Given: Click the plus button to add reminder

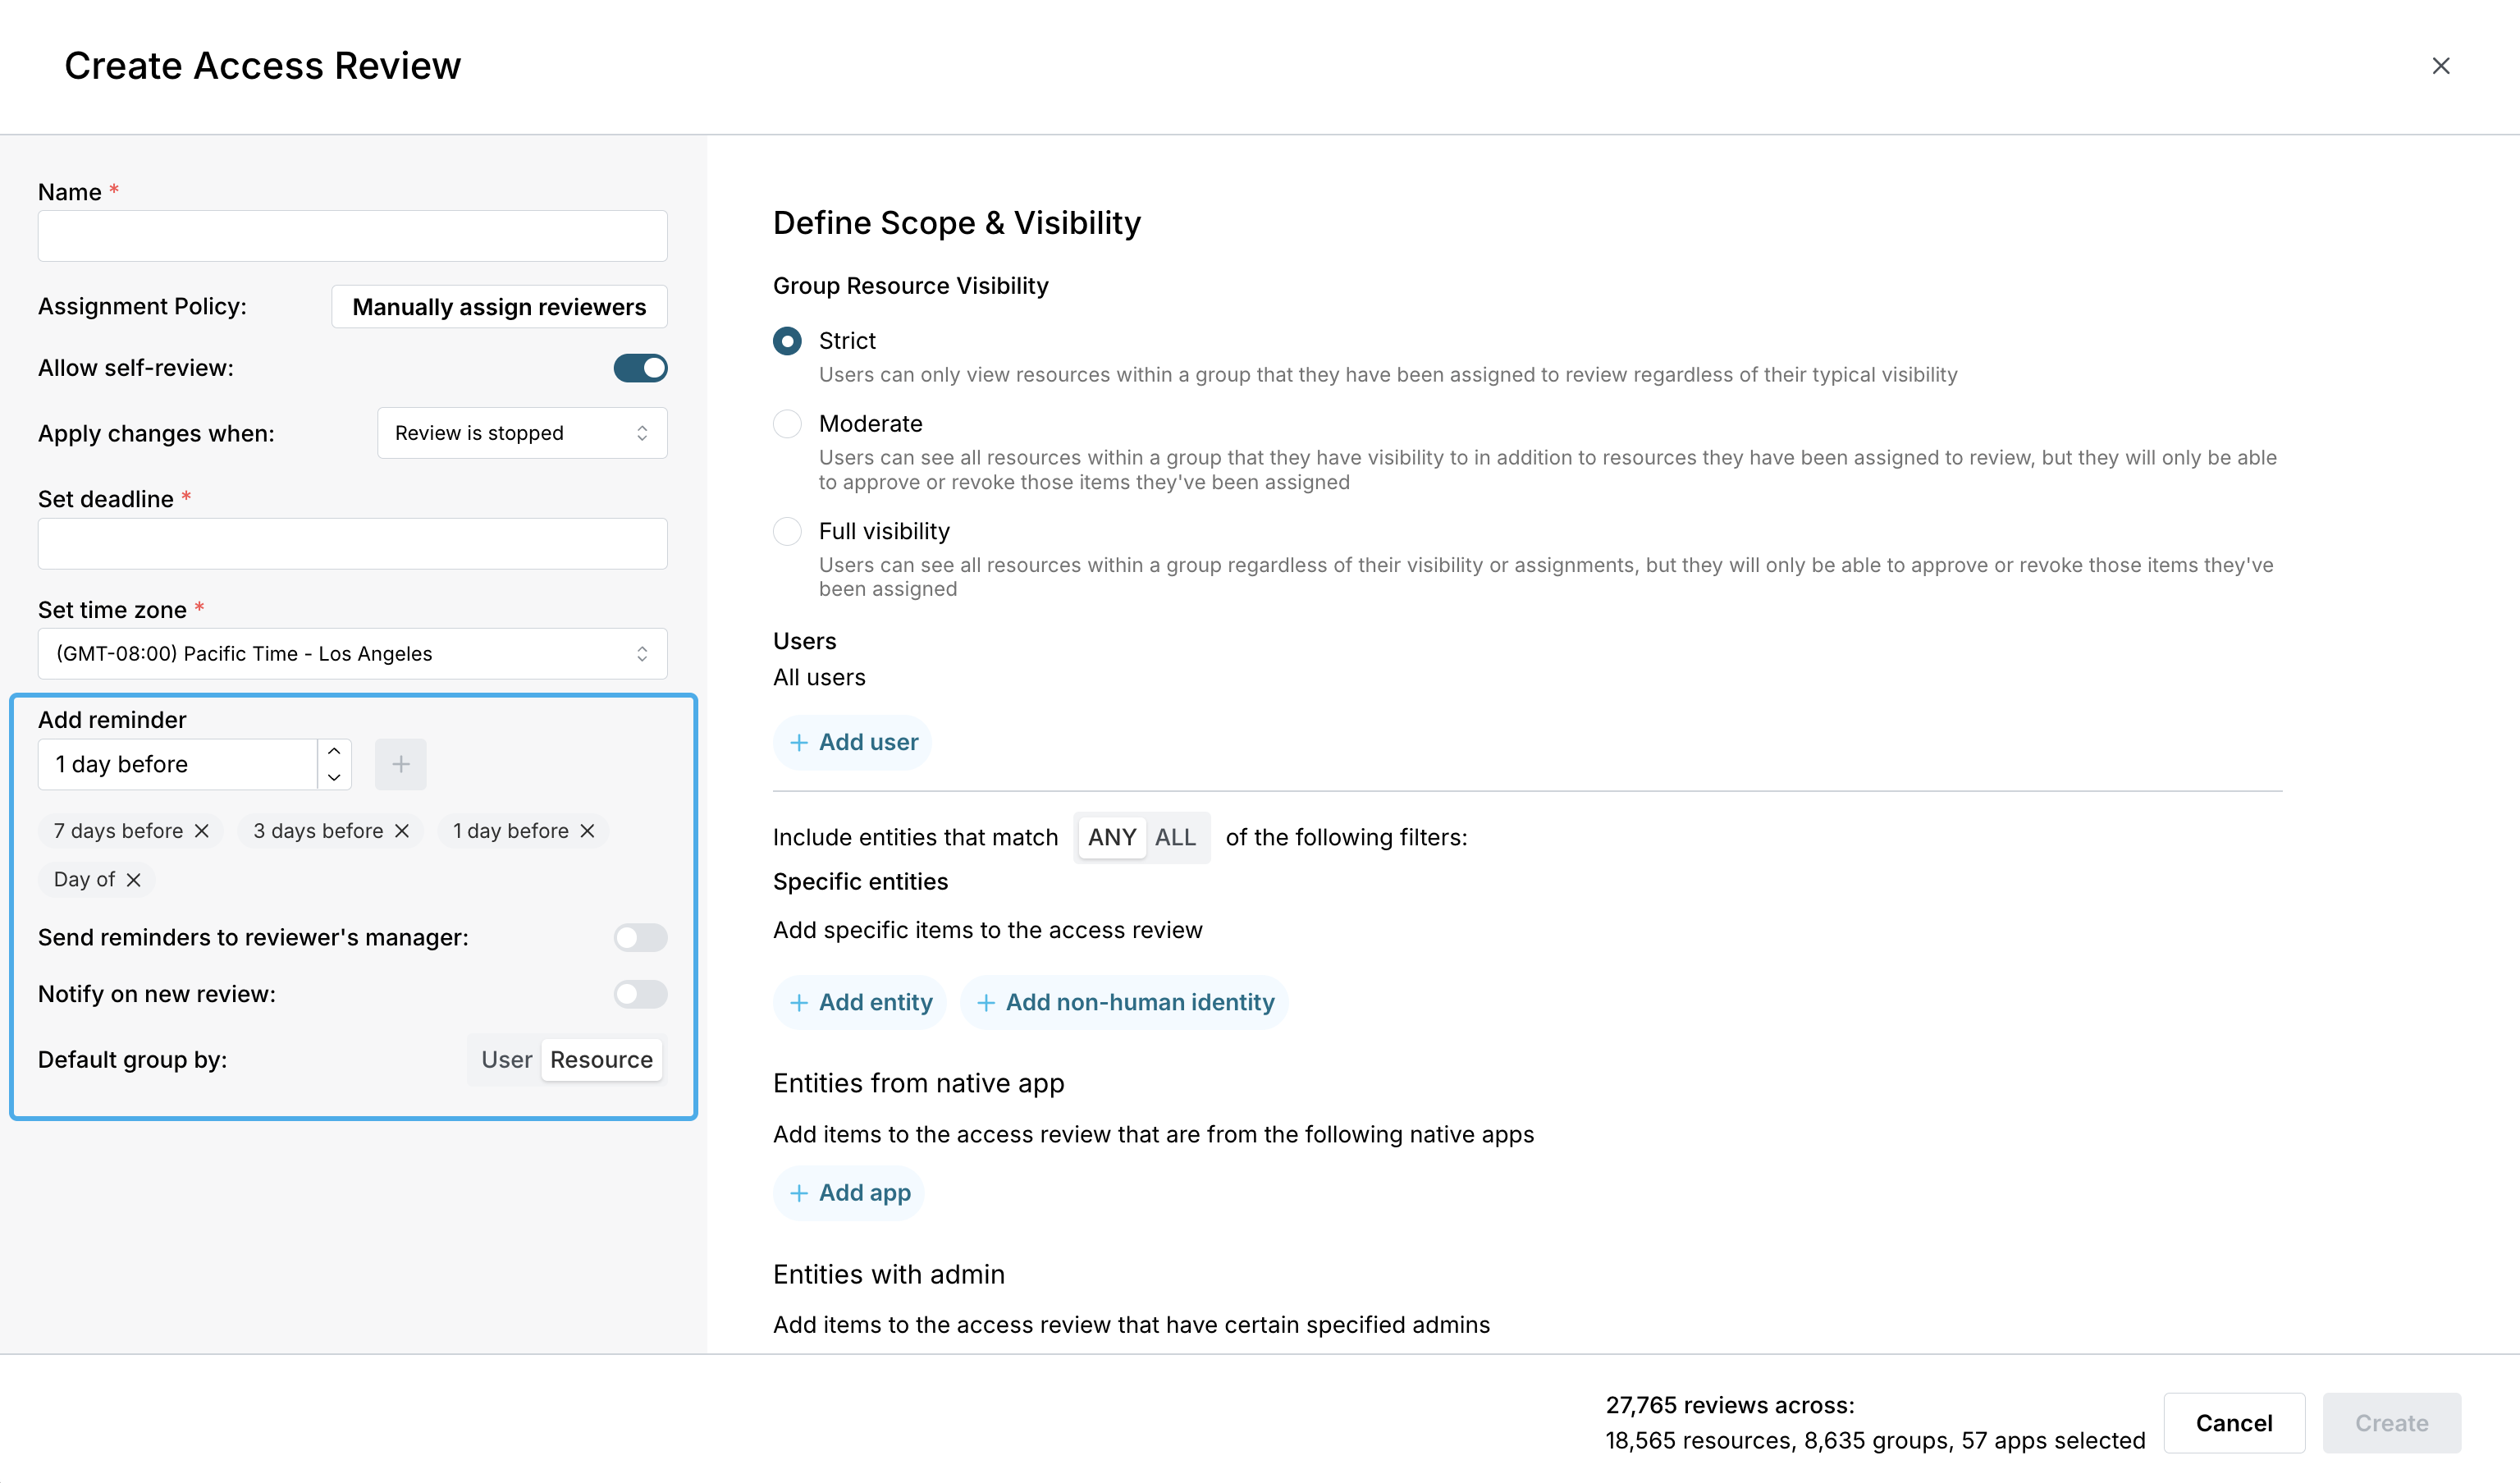Looking at the screenshot, I should pyautogui.click(x=400, y=765).
